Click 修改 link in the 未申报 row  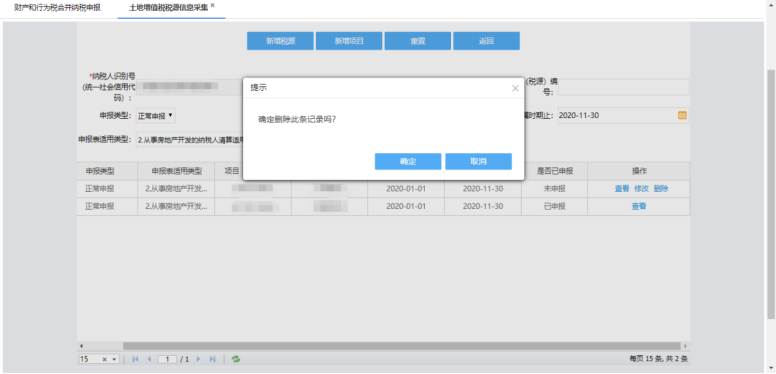pos(641,188)
